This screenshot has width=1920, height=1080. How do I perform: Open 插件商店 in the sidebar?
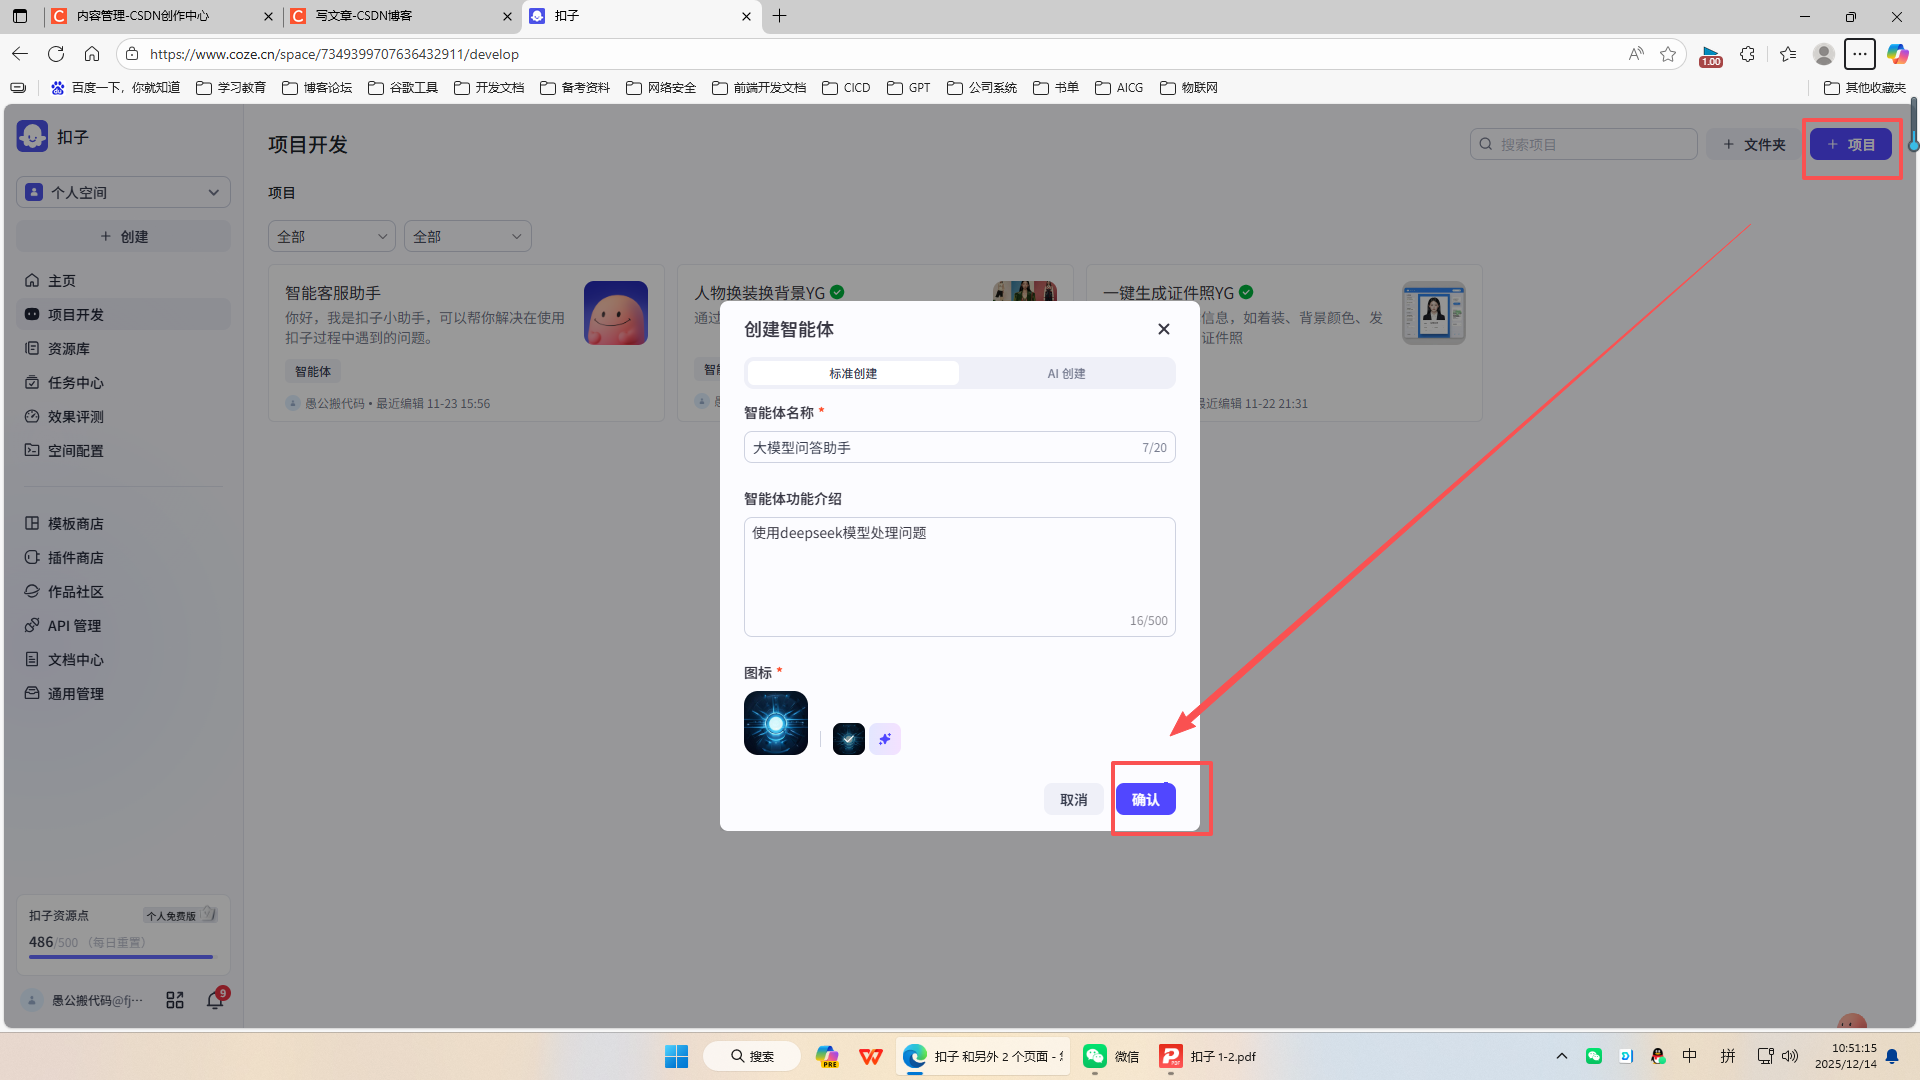coord(75,557)
